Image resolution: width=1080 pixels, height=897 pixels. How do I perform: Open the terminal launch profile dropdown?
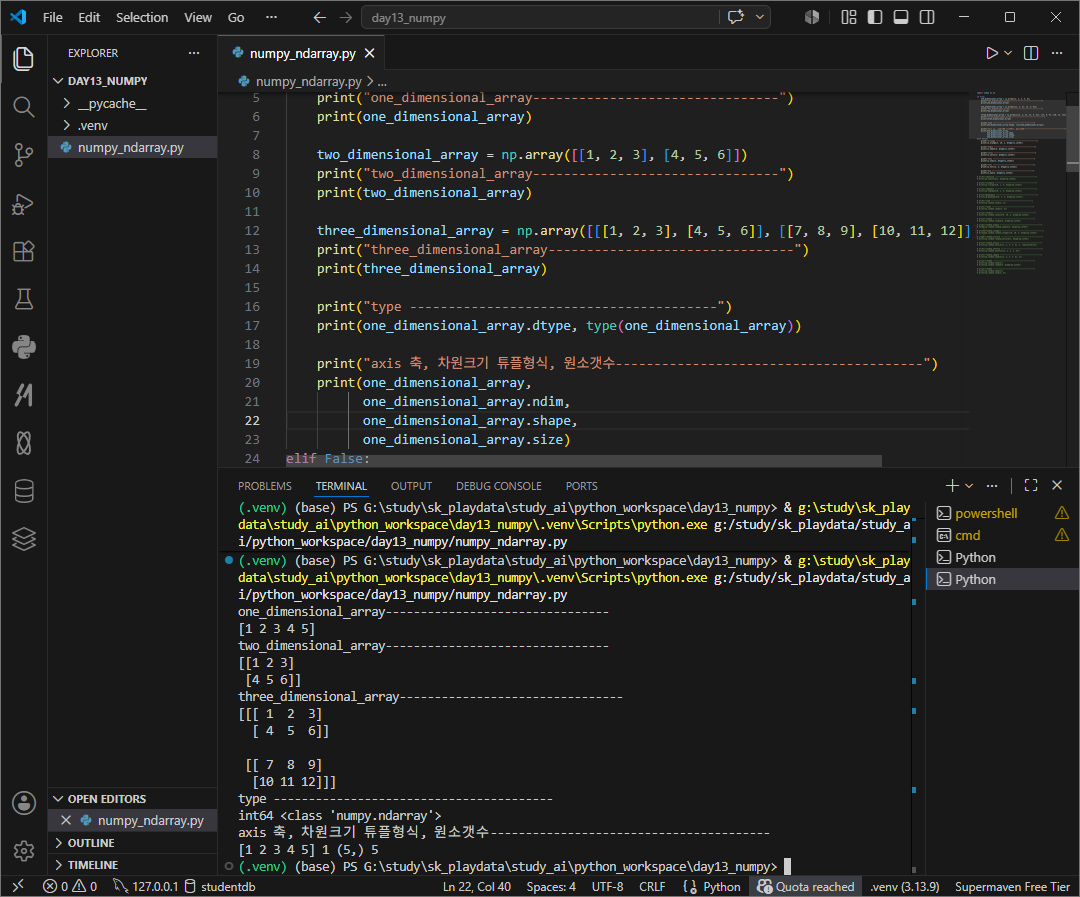pyautogui.click(x=969, y=486)
